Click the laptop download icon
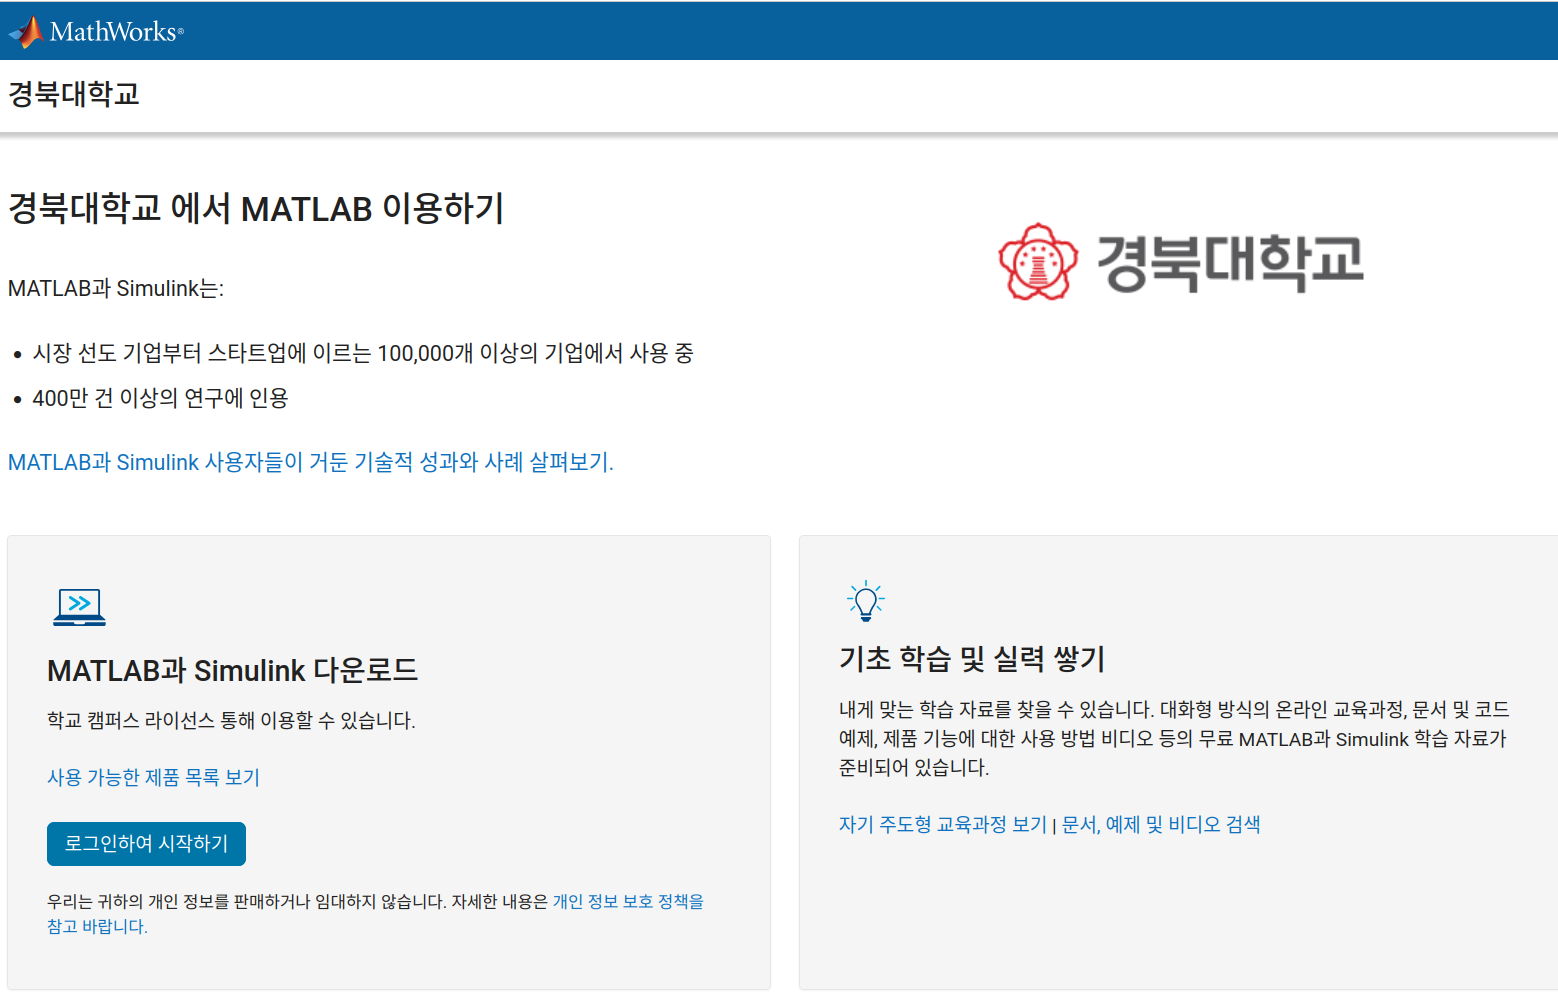Screen dimensions: 1558x995 click(x=79, y=607)
